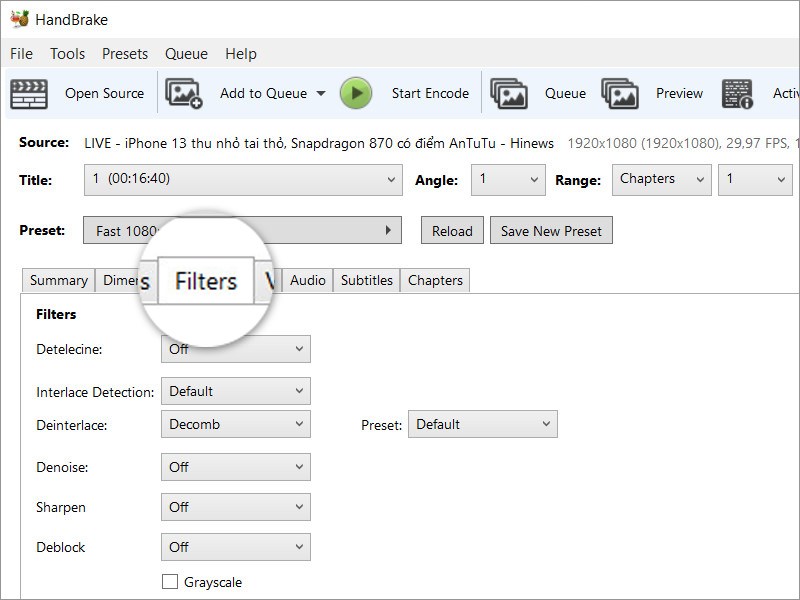The image size is (800, 600).
Task: Expand the Fast 1080 preset selector
Action: click(242, 230)
